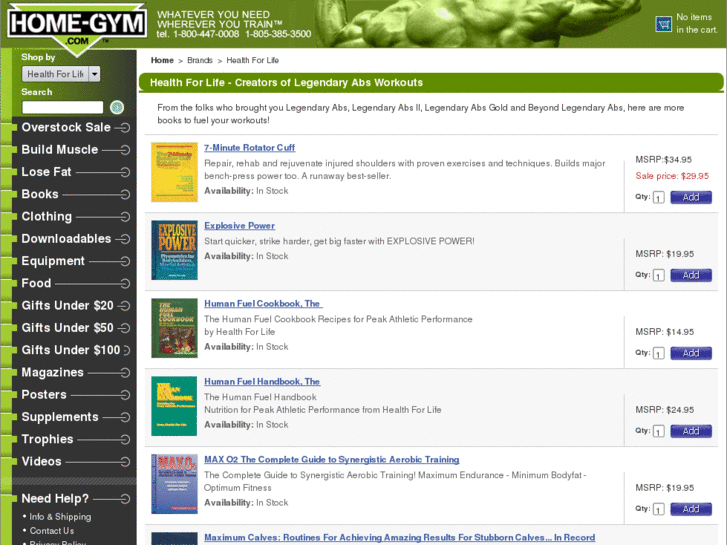Open Human Fuel Cookbook product link
The height and width of the screenshot is (545, 727).
coord(263,303)
